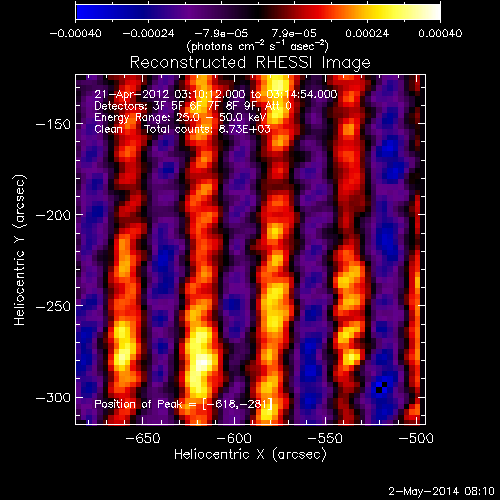Click the Total counts 8.73E+03 text
Viewport: 500px width, 500px height.
tap(207, 129)
